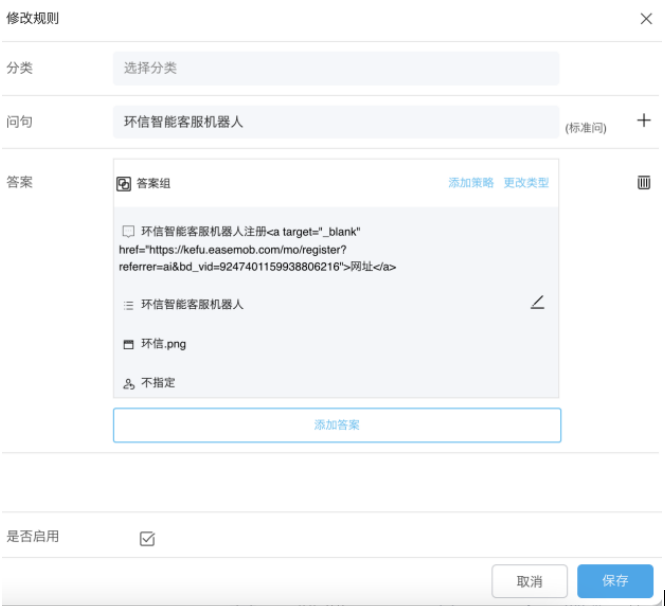Select the 环信.png attachment name
665x606 pixels.
pos(163,344)
